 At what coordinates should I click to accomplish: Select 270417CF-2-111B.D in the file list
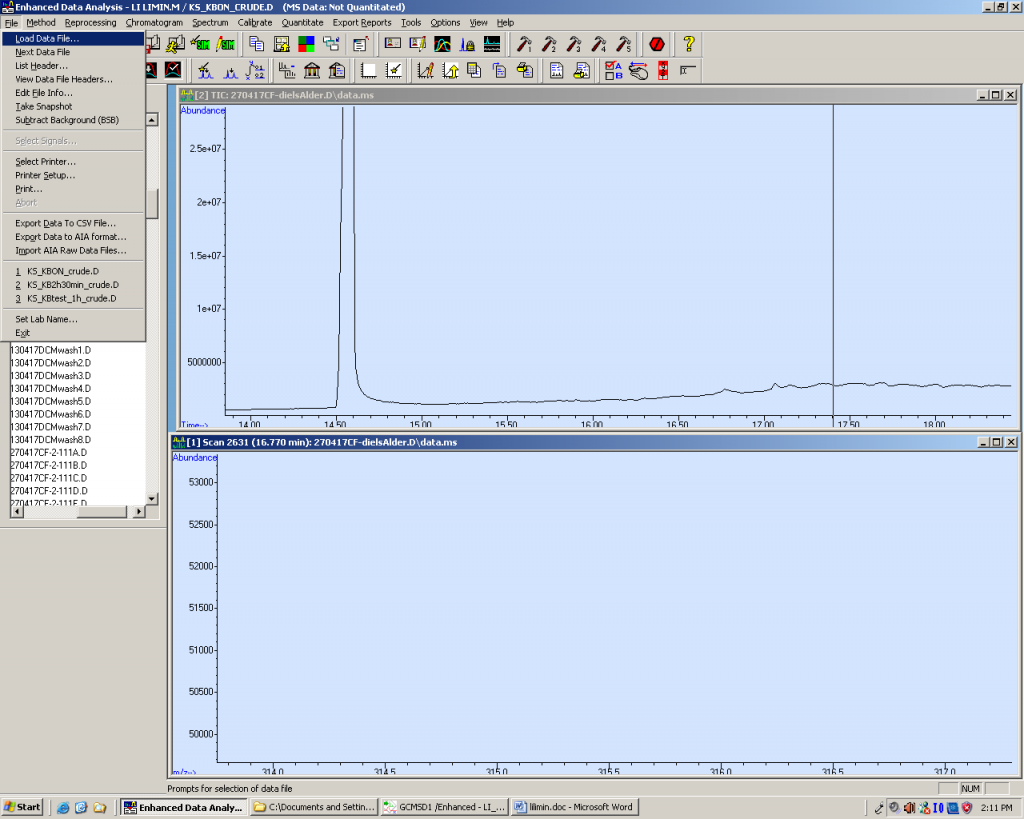48,465
